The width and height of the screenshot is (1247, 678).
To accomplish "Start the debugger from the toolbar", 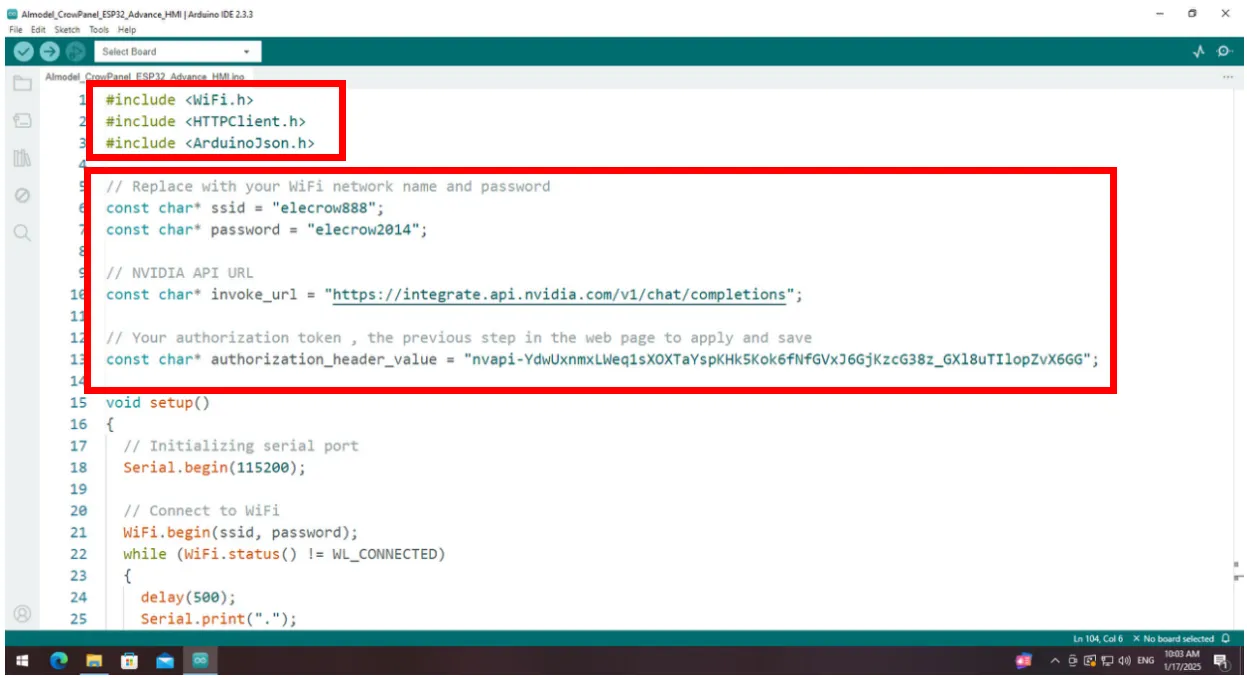I will 75,52.
